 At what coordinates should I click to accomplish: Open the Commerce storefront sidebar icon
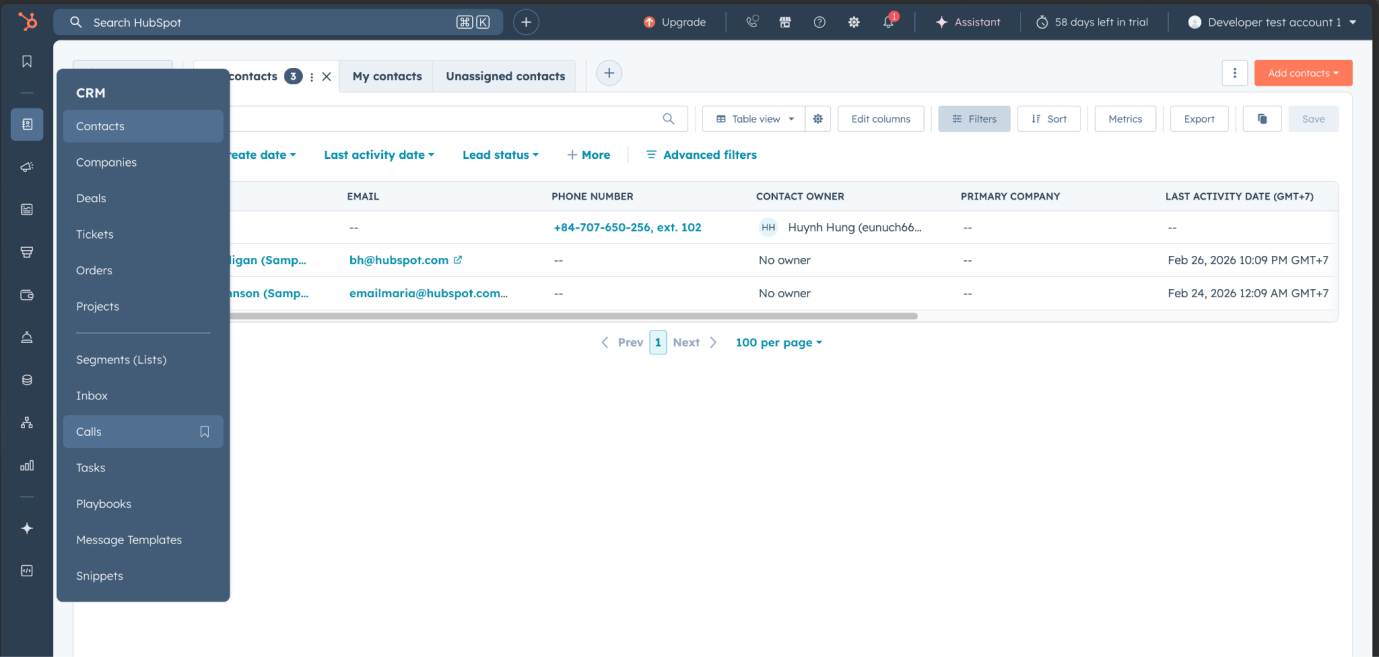coord(27,252)
